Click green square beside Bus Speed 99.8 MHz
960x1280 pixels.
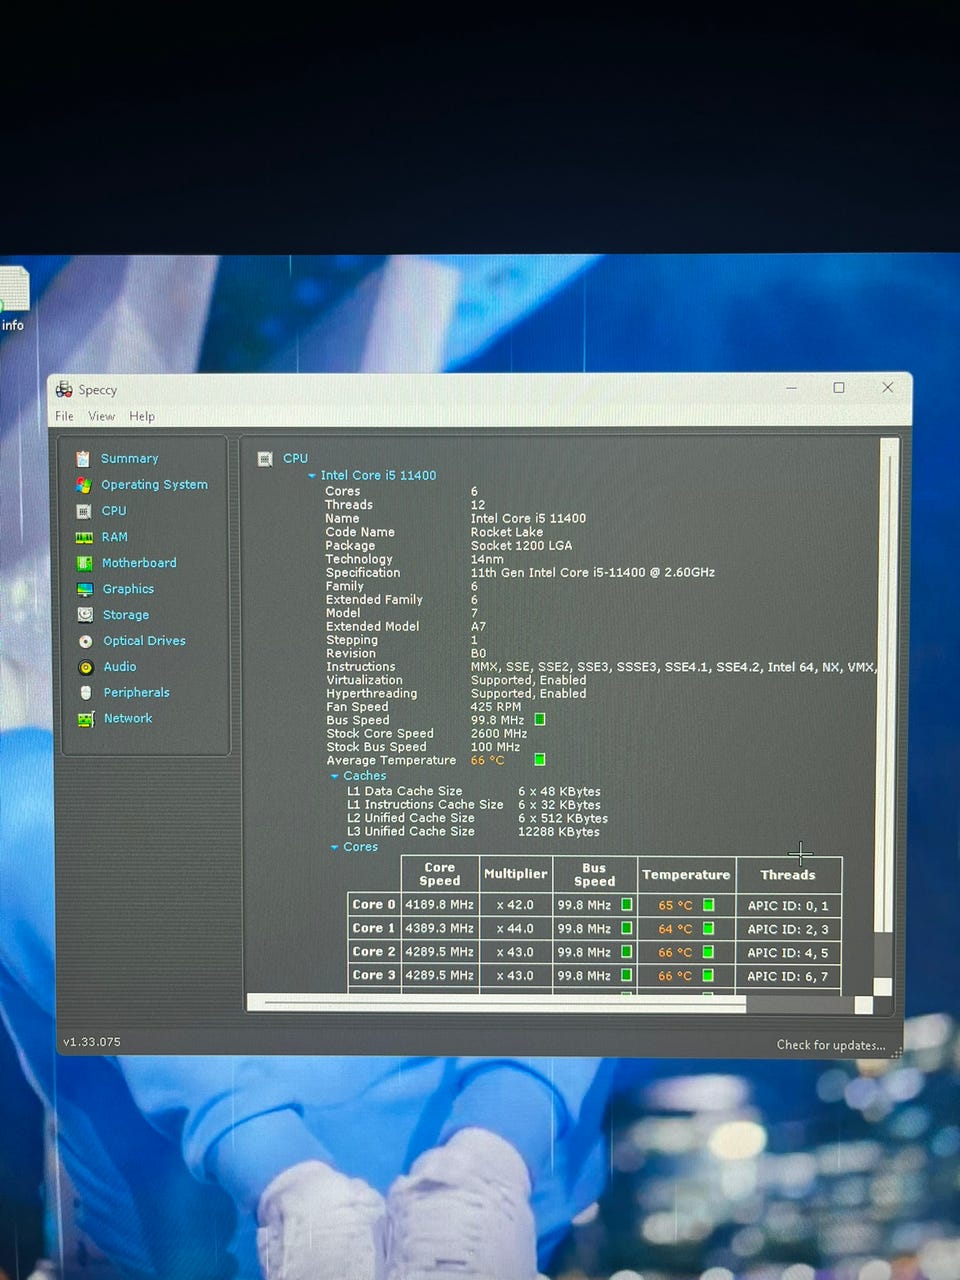tap(540, 719)
